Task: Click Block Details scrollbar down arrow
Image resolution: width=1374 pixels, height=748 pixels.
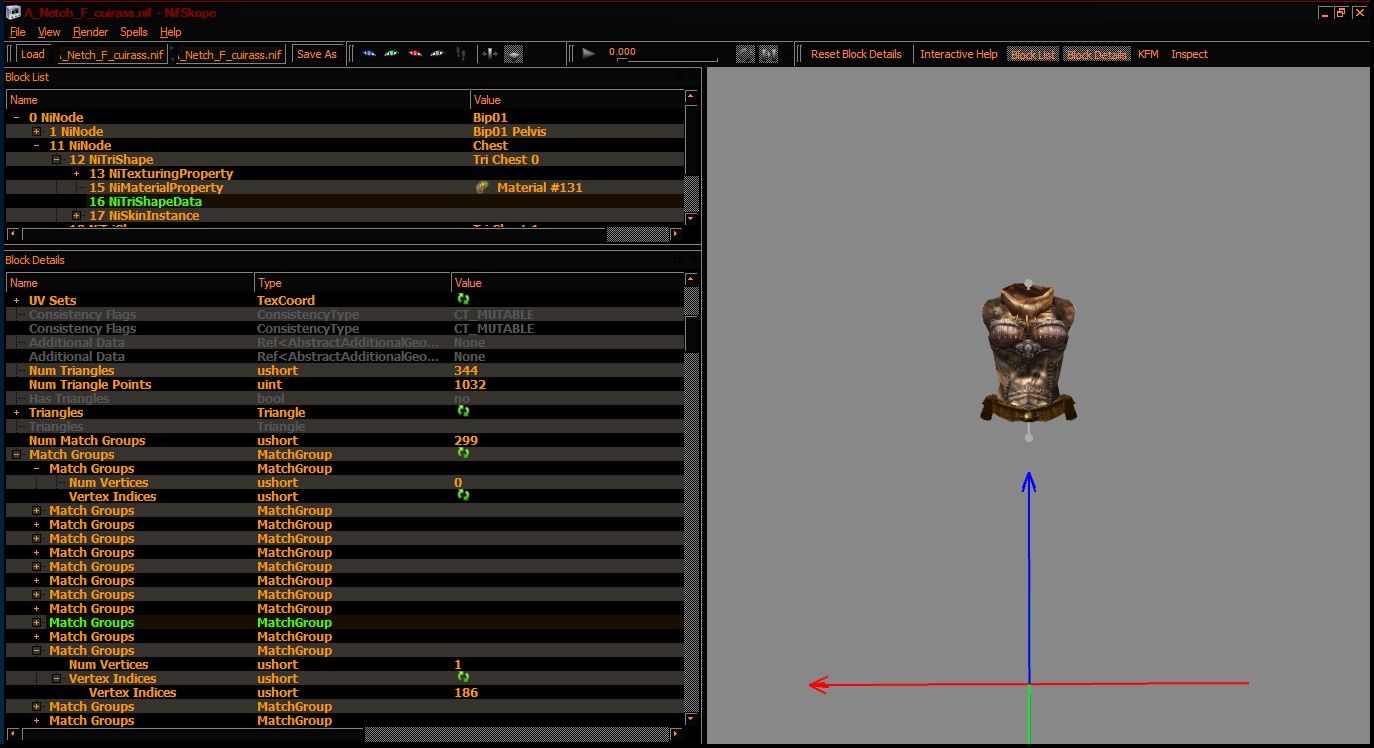Action: [691, 719]
